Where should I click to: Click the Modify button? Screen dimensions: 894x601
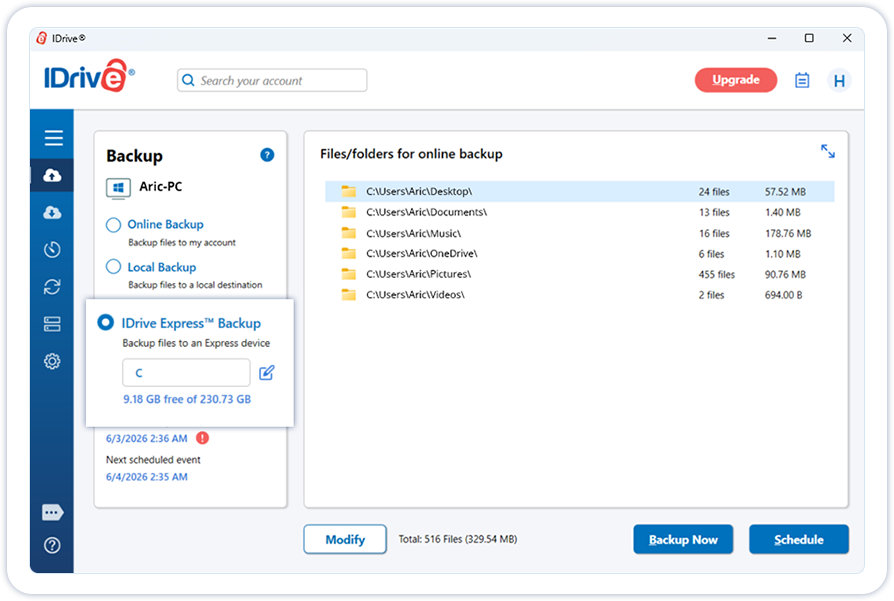345,539
